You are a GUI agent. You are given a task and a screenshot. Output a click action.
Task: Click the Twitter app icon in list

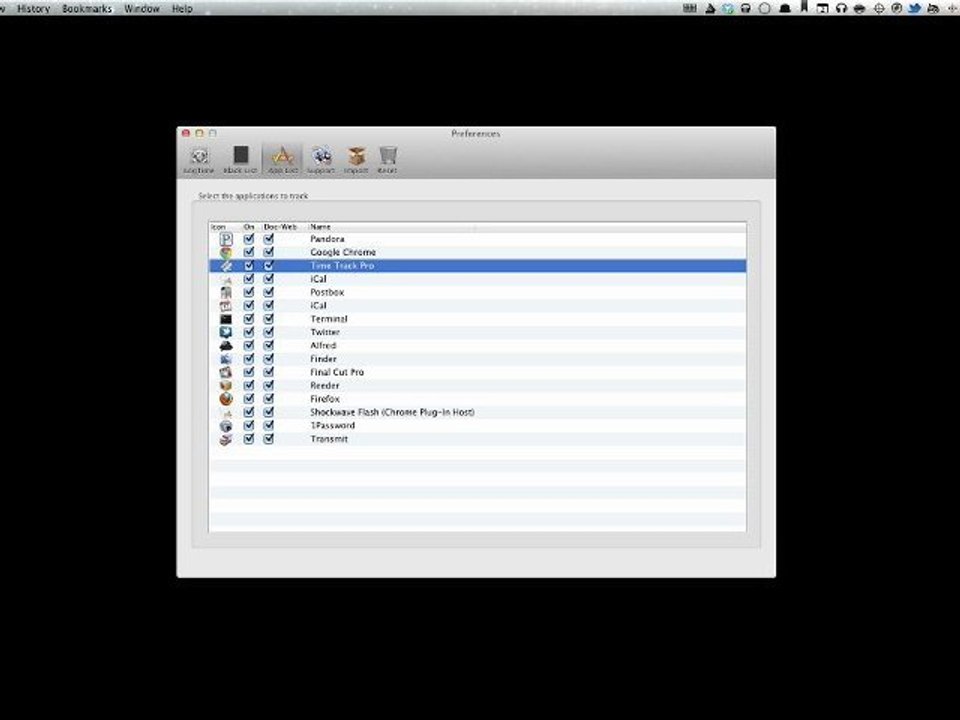coord(226,332)
